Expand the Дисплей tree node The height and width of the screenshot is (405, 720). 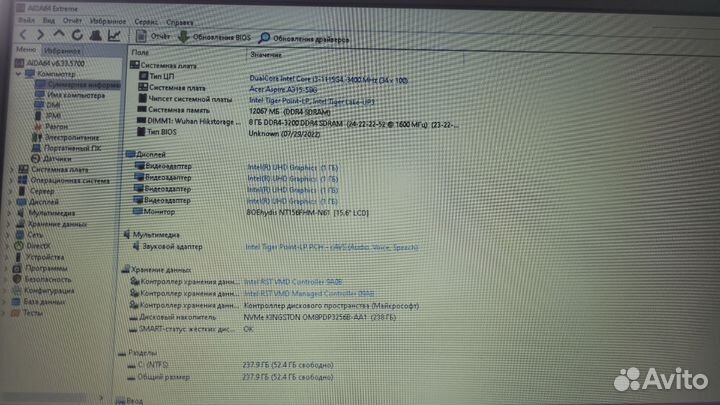click(10, 202)
